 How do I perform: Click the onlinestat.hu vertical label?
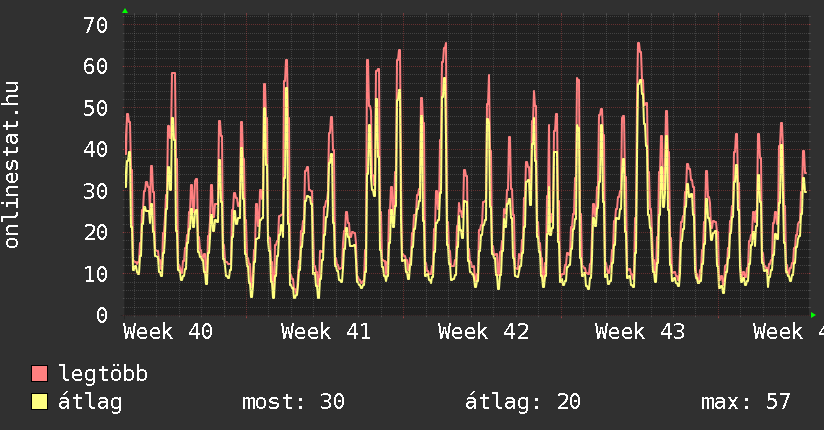13,165
